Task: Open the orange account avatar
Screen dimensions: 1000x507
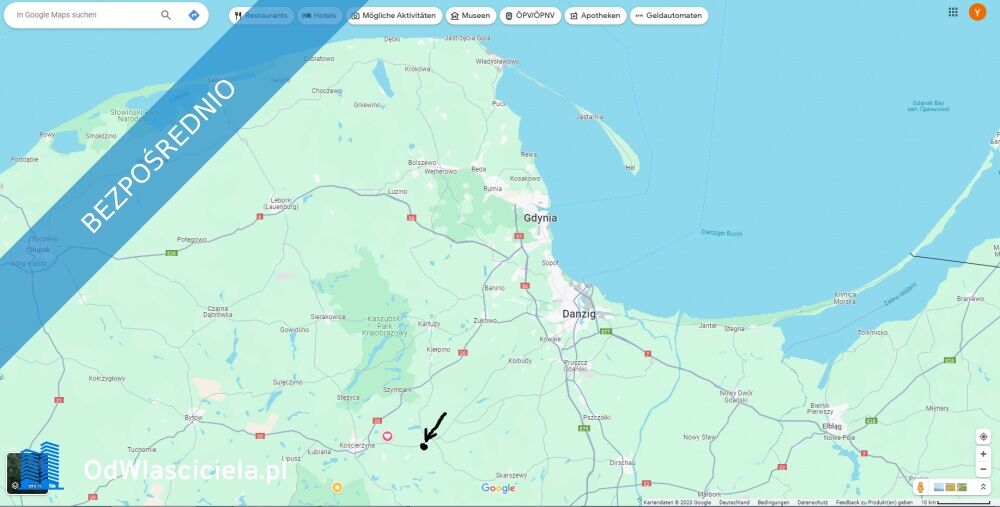Action: pos(977,12)
